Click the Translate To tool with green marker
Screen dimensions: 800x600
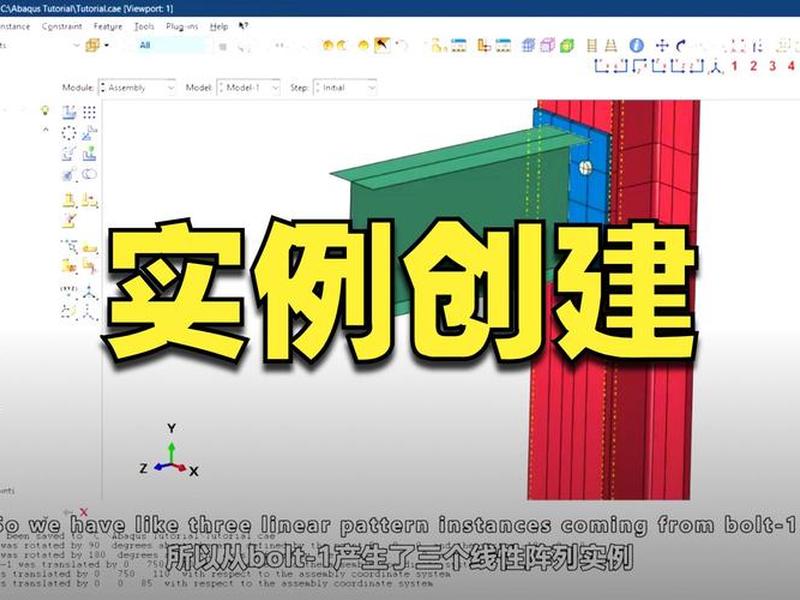90,153
